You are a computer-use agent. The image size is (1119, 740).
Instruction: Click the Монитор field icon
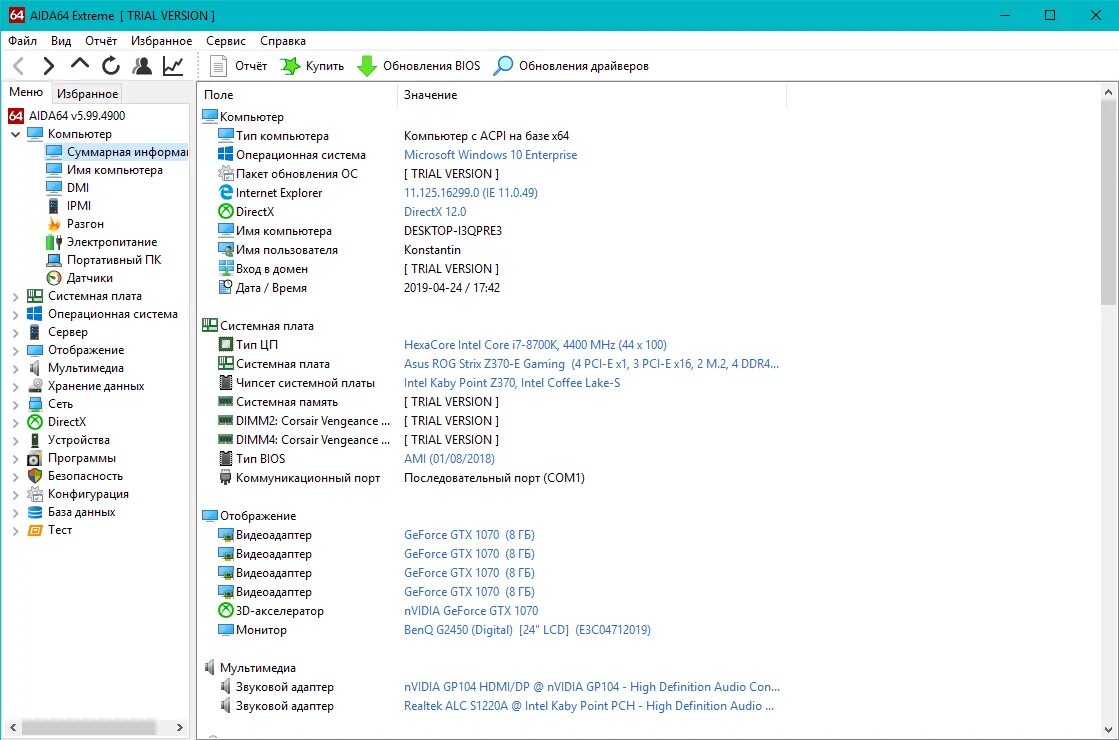pos(226,629)
